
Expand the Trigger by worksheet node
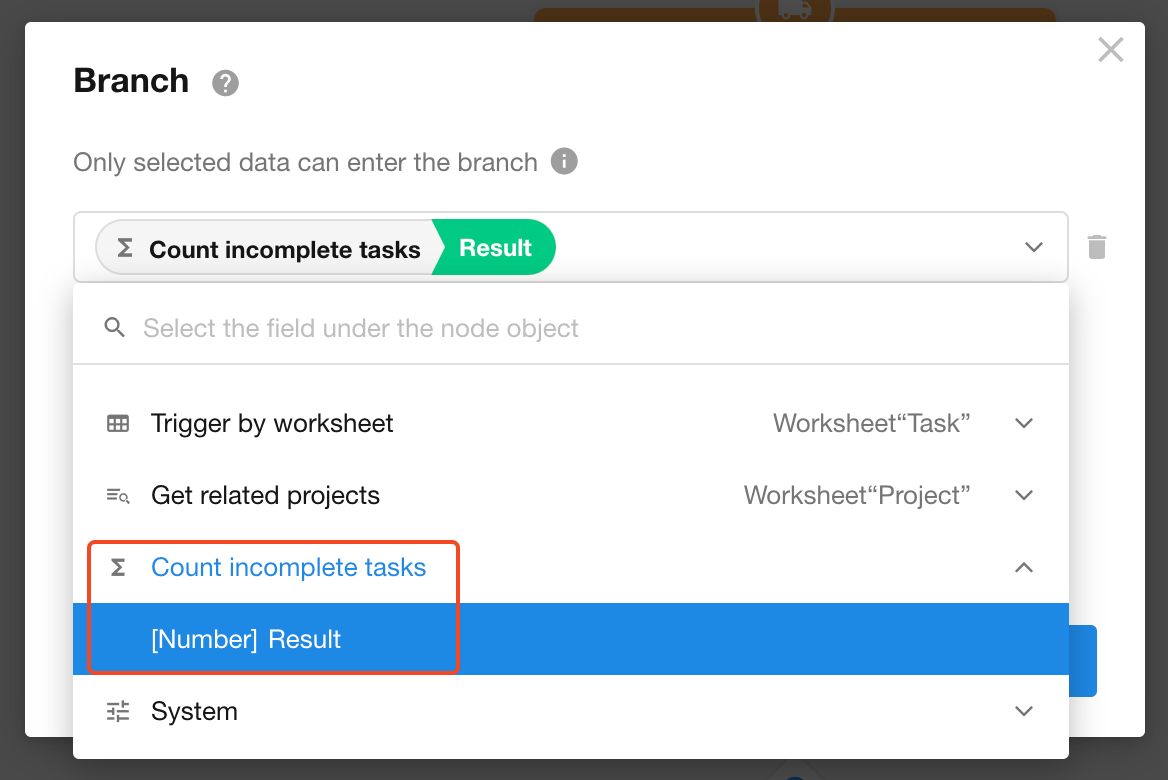pos(1023,424)
